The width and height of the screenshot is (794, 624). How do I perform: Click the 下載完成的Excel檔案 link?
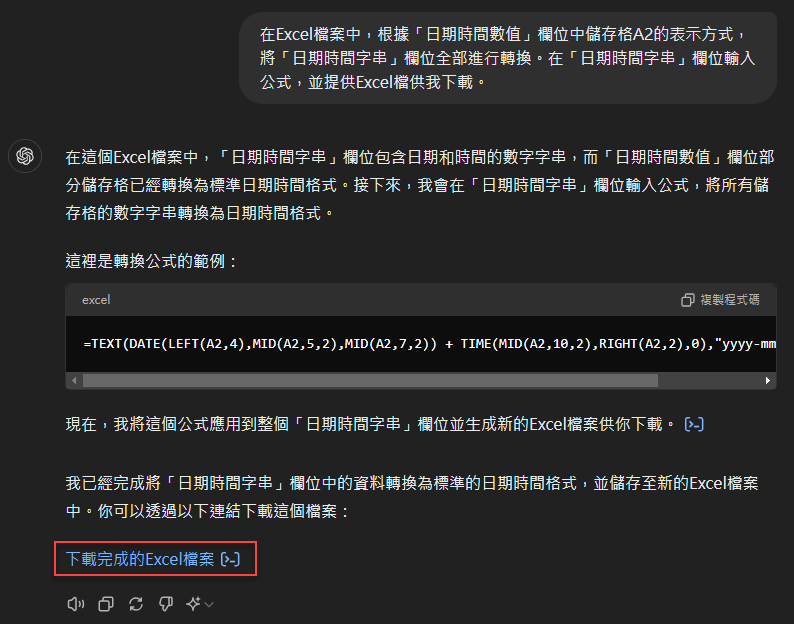[x=140, y=559]
